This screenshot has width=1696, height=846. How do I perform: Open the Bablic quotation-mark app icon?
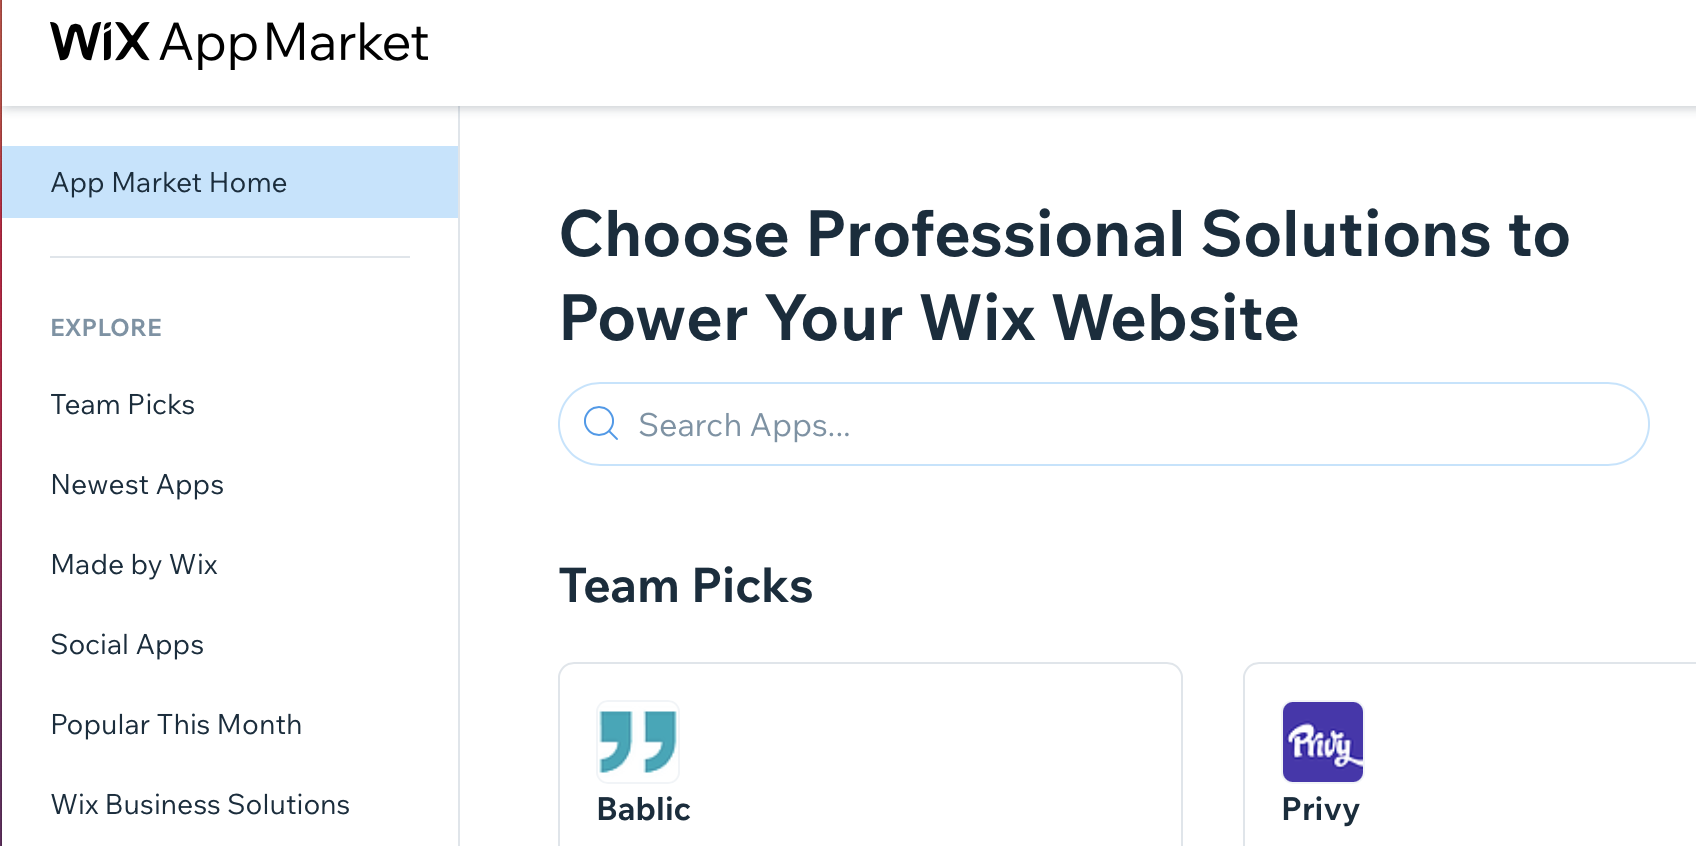point(638,742)
